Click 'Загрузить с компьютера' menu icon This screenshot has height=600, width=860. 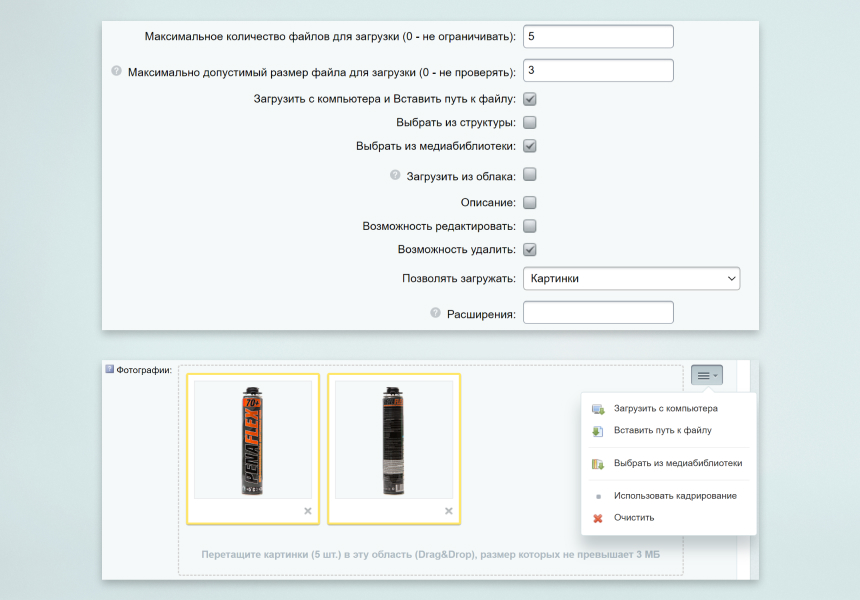pyautogui.click(x=598, y=409)
